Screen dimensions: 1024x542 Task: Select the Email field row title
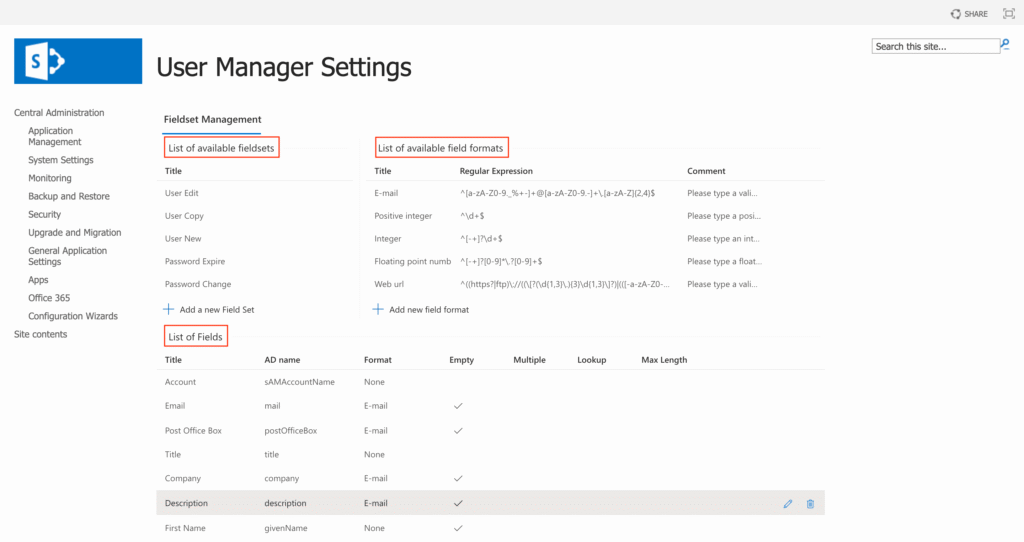[x=175, y=406]
